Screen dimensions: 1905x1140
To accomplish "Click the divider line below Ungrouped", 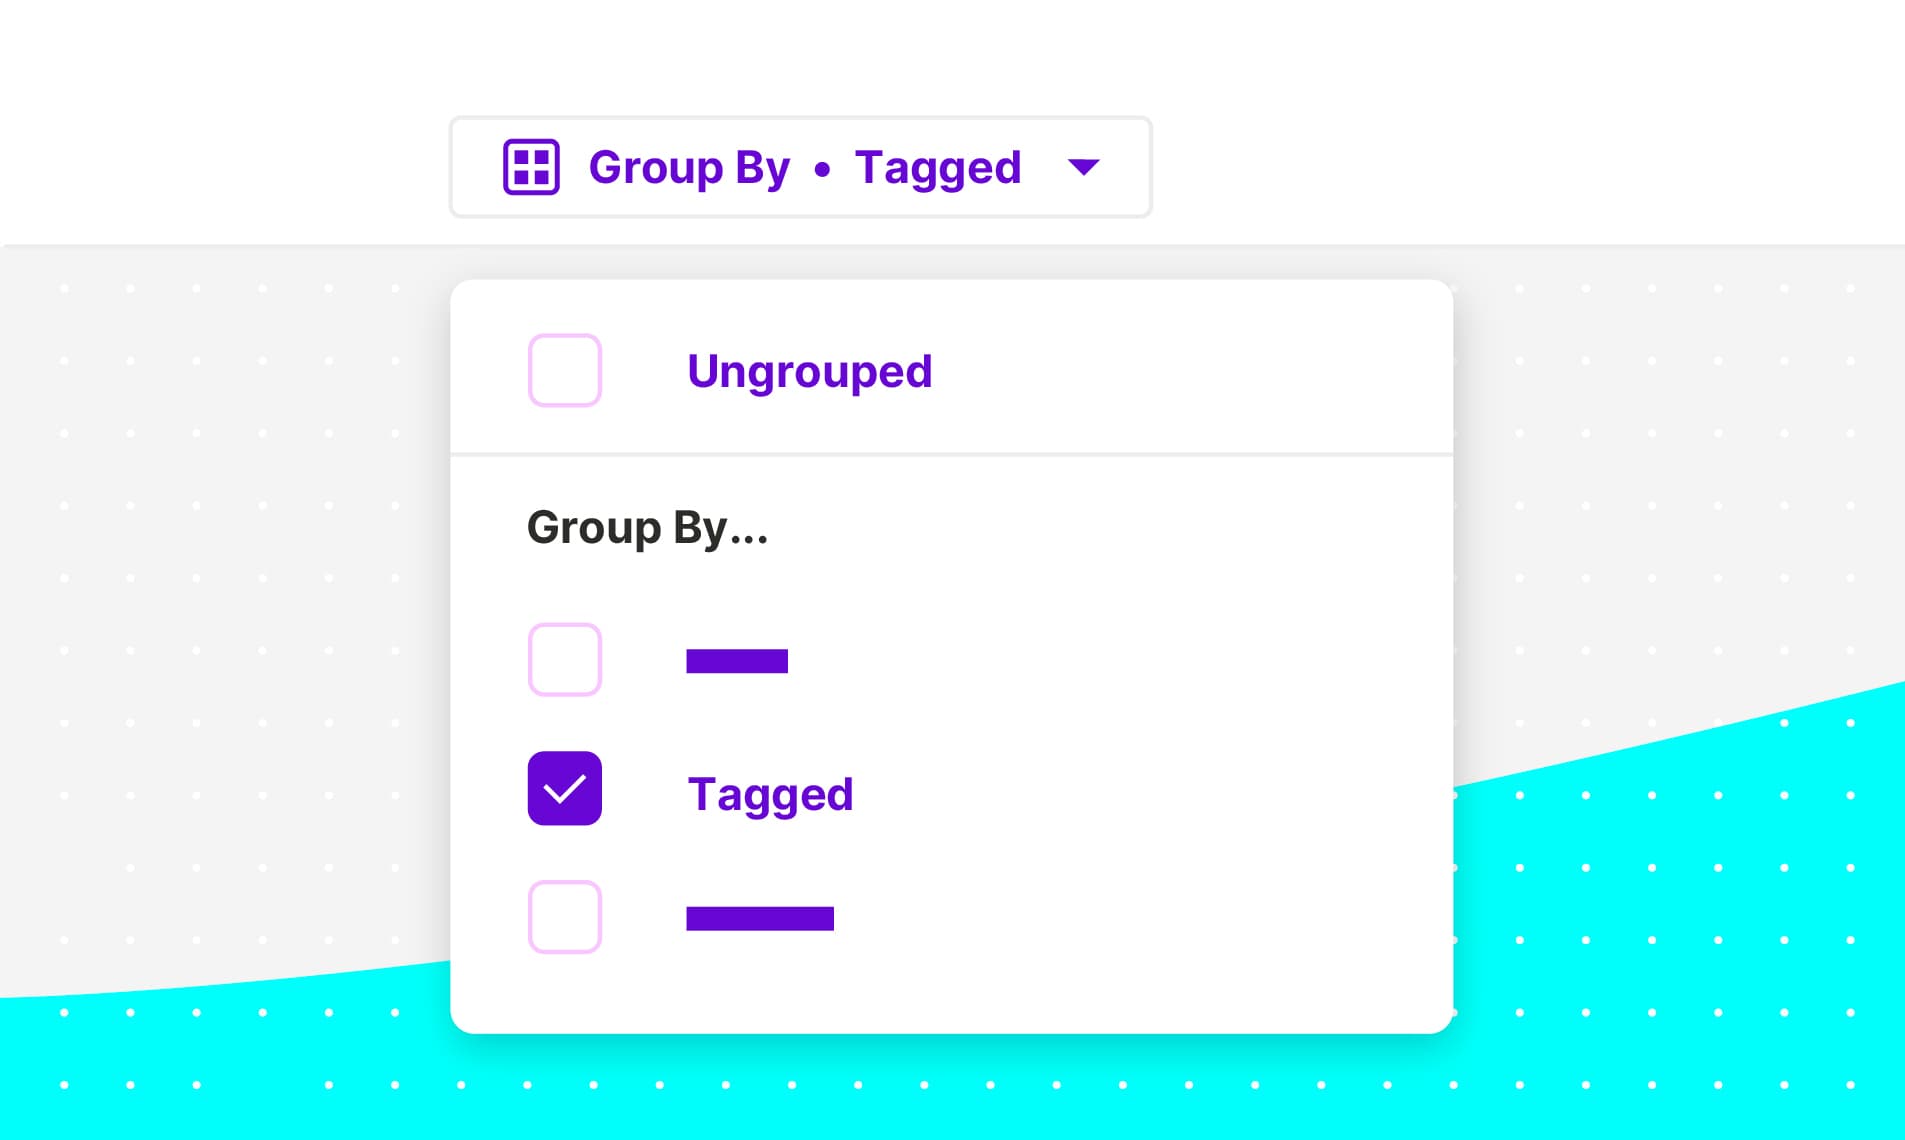I will (951, 455).
